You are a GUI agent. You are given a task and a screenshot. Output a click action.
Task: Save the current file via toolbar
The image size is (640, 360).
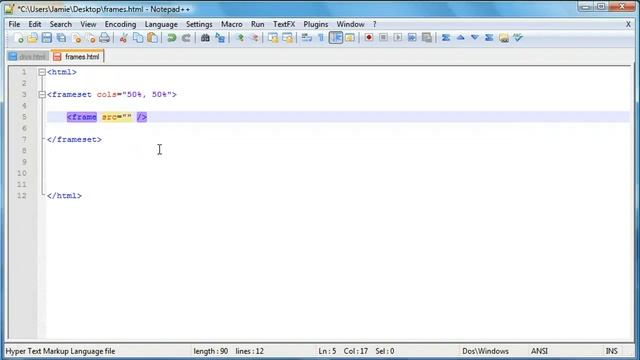pyautogui.click(x=47, y=38)
